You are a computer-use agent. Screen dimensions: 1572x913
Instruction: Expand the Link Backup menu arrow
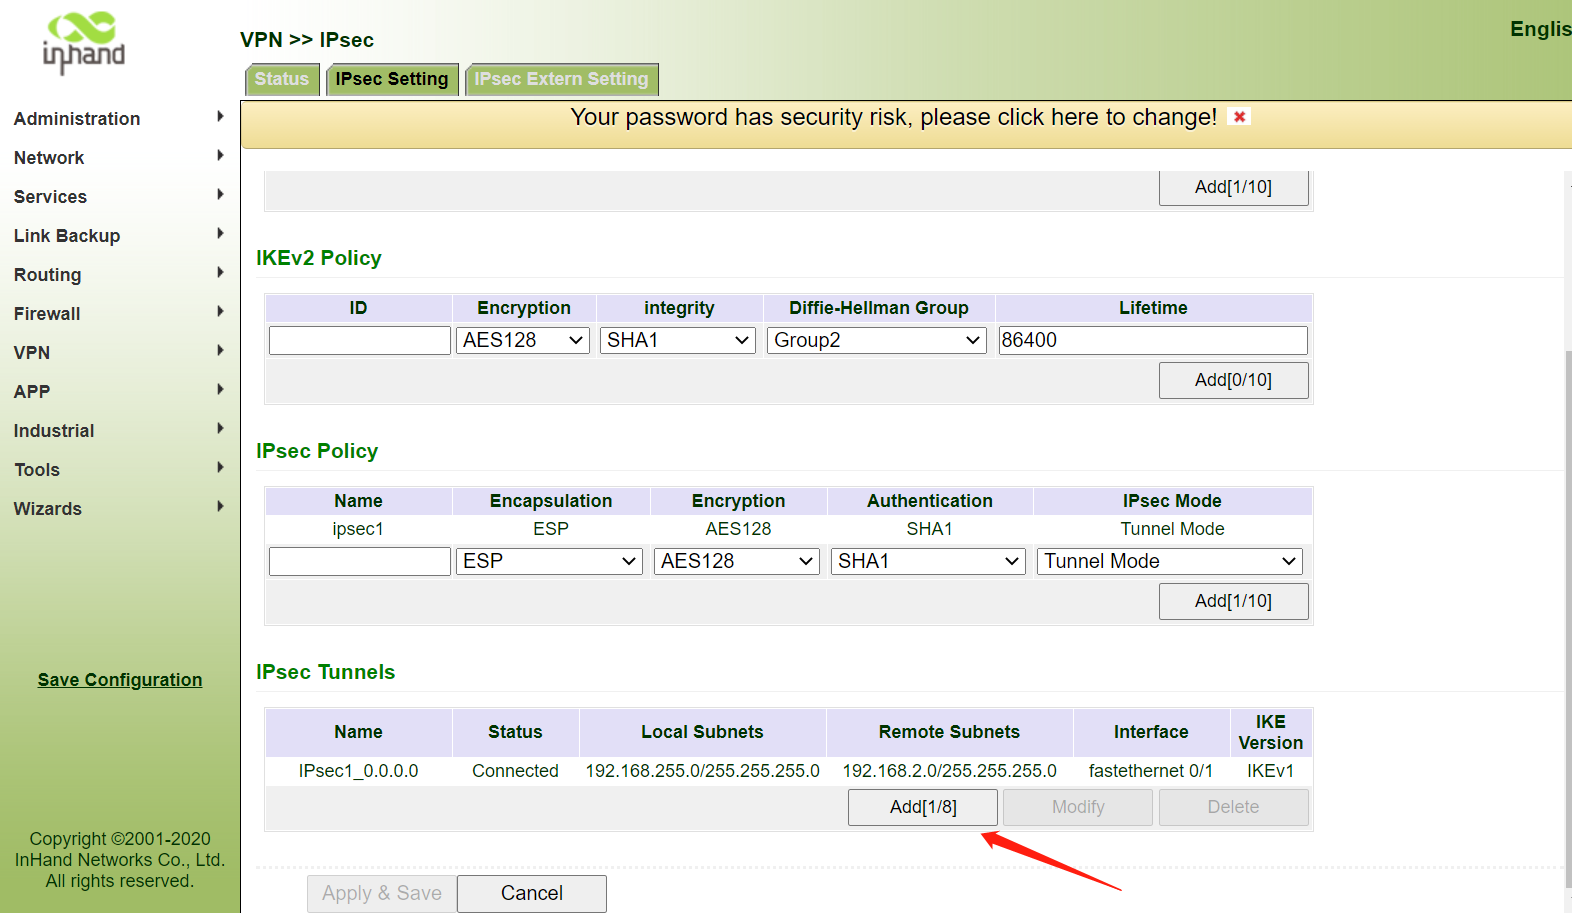point(220,234)
